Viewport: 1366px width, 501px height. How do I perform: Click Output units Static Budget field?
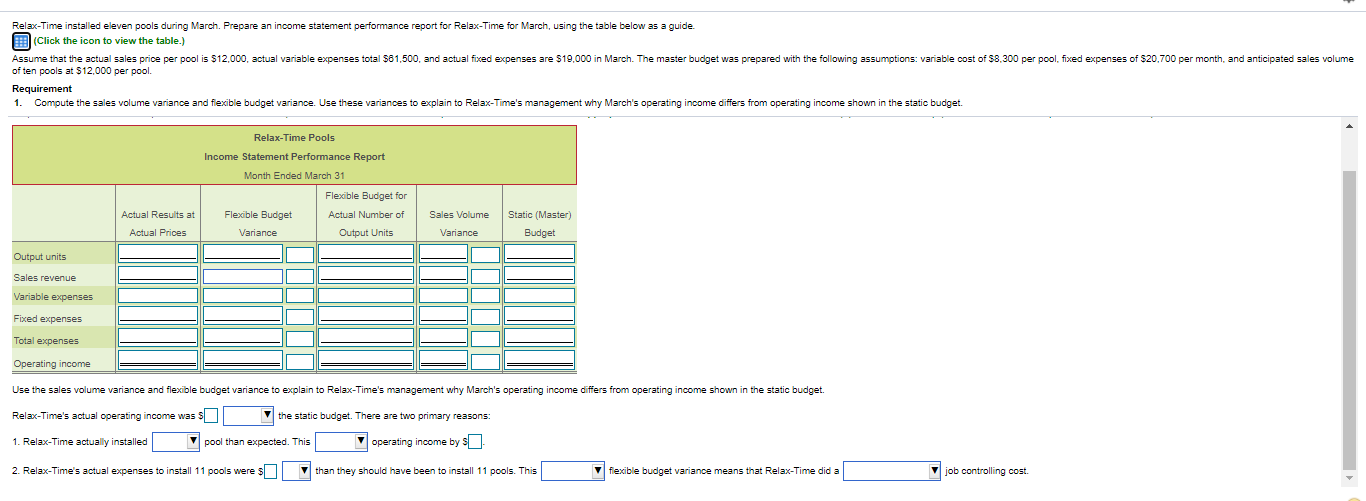[540, 253]
